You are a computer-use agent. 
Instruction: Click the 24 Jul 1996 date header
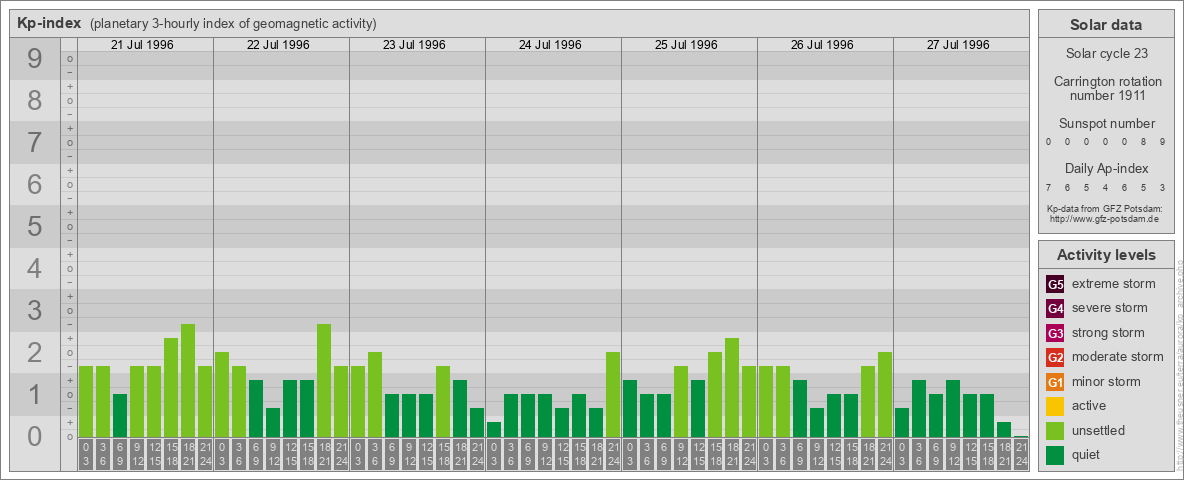pos(550,45)
